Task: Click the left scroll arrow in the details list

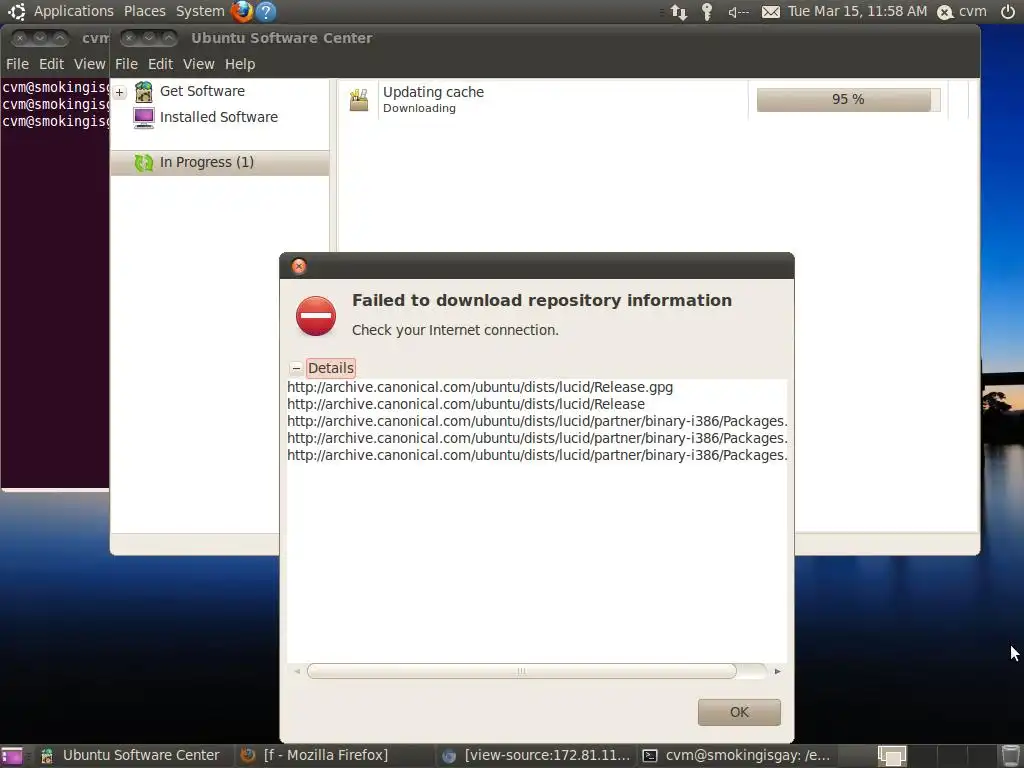Action: [x=297, y=671]
